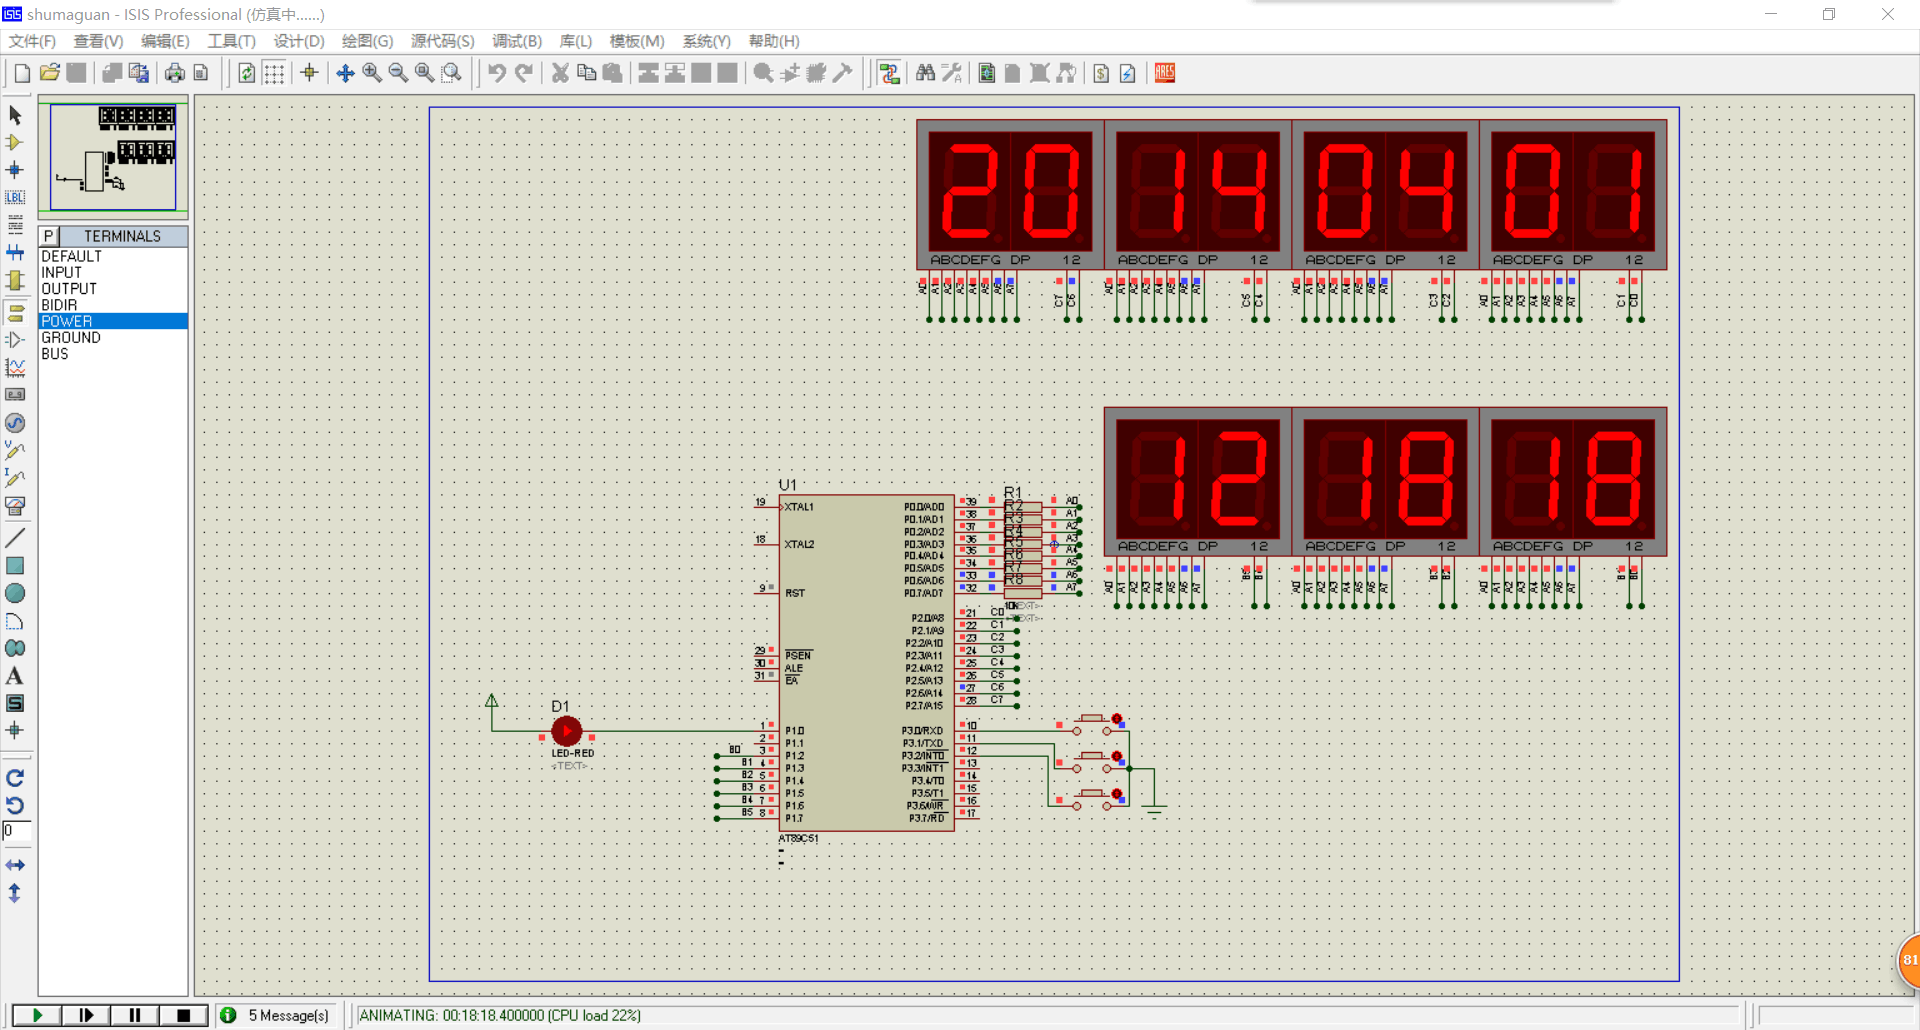Select the 2D Symbols tool

15,704
